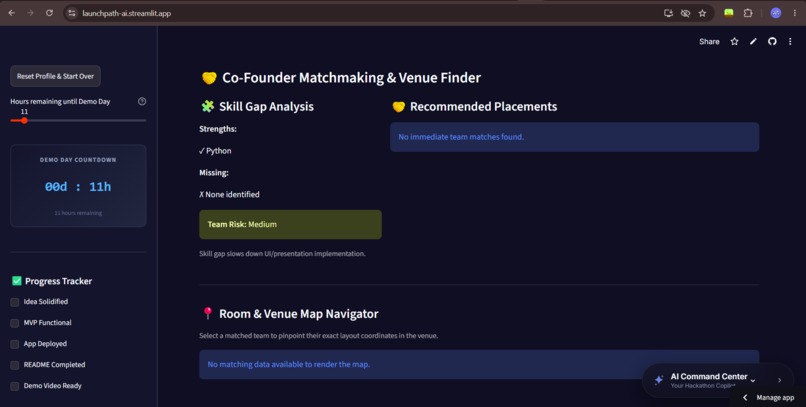806x407 pixels.
Task: Check the README Completed box
Action: click(x=15, y=365)
